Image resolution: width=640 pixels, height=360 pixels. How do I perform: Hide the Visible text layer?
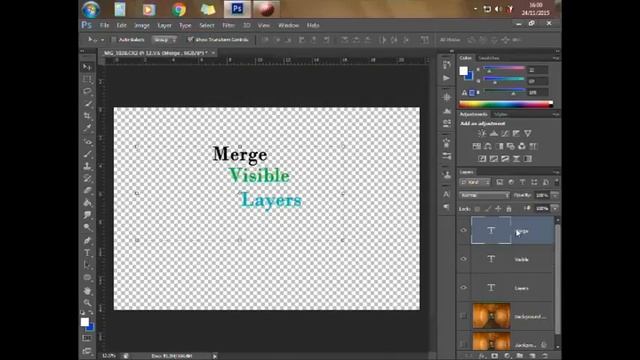click(463, 259)
